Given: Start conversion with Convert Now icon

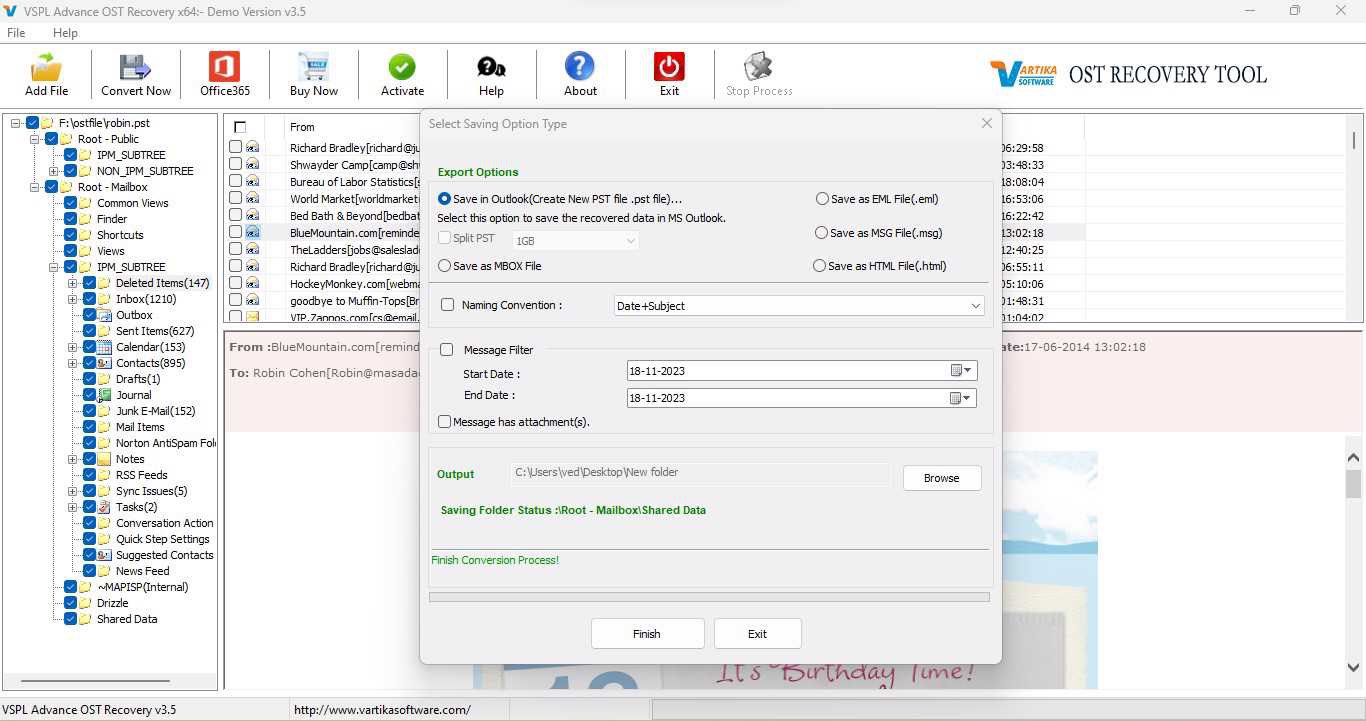Looking at the screenshot, I should [136, 67].
